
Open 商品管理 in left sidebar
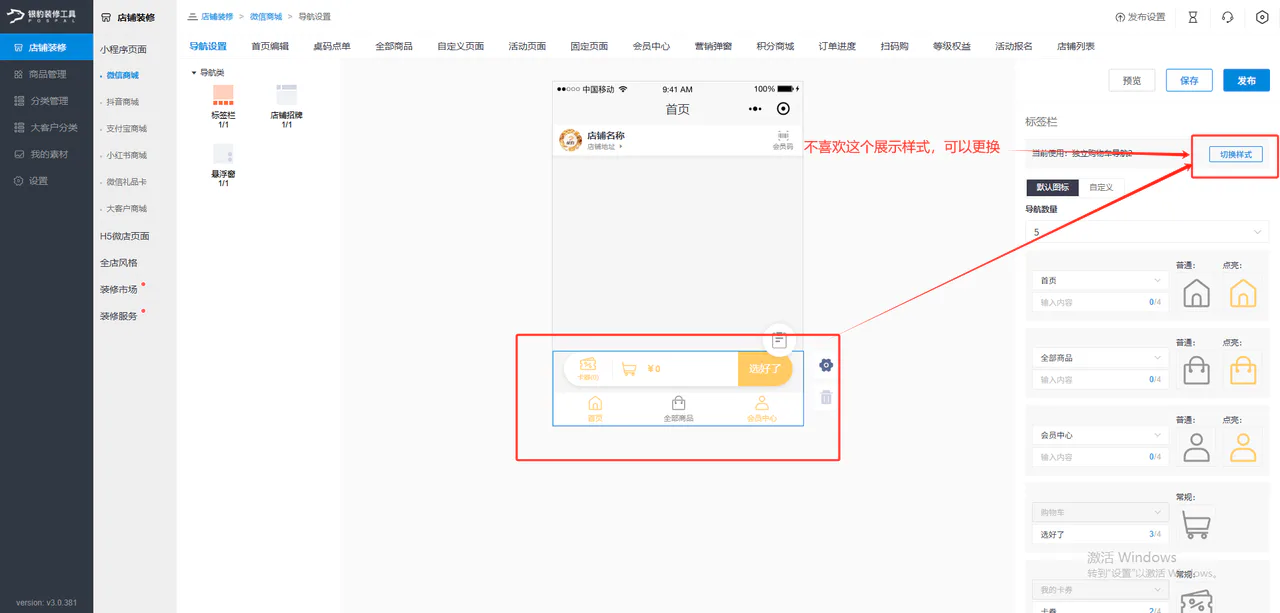point(46,74)
